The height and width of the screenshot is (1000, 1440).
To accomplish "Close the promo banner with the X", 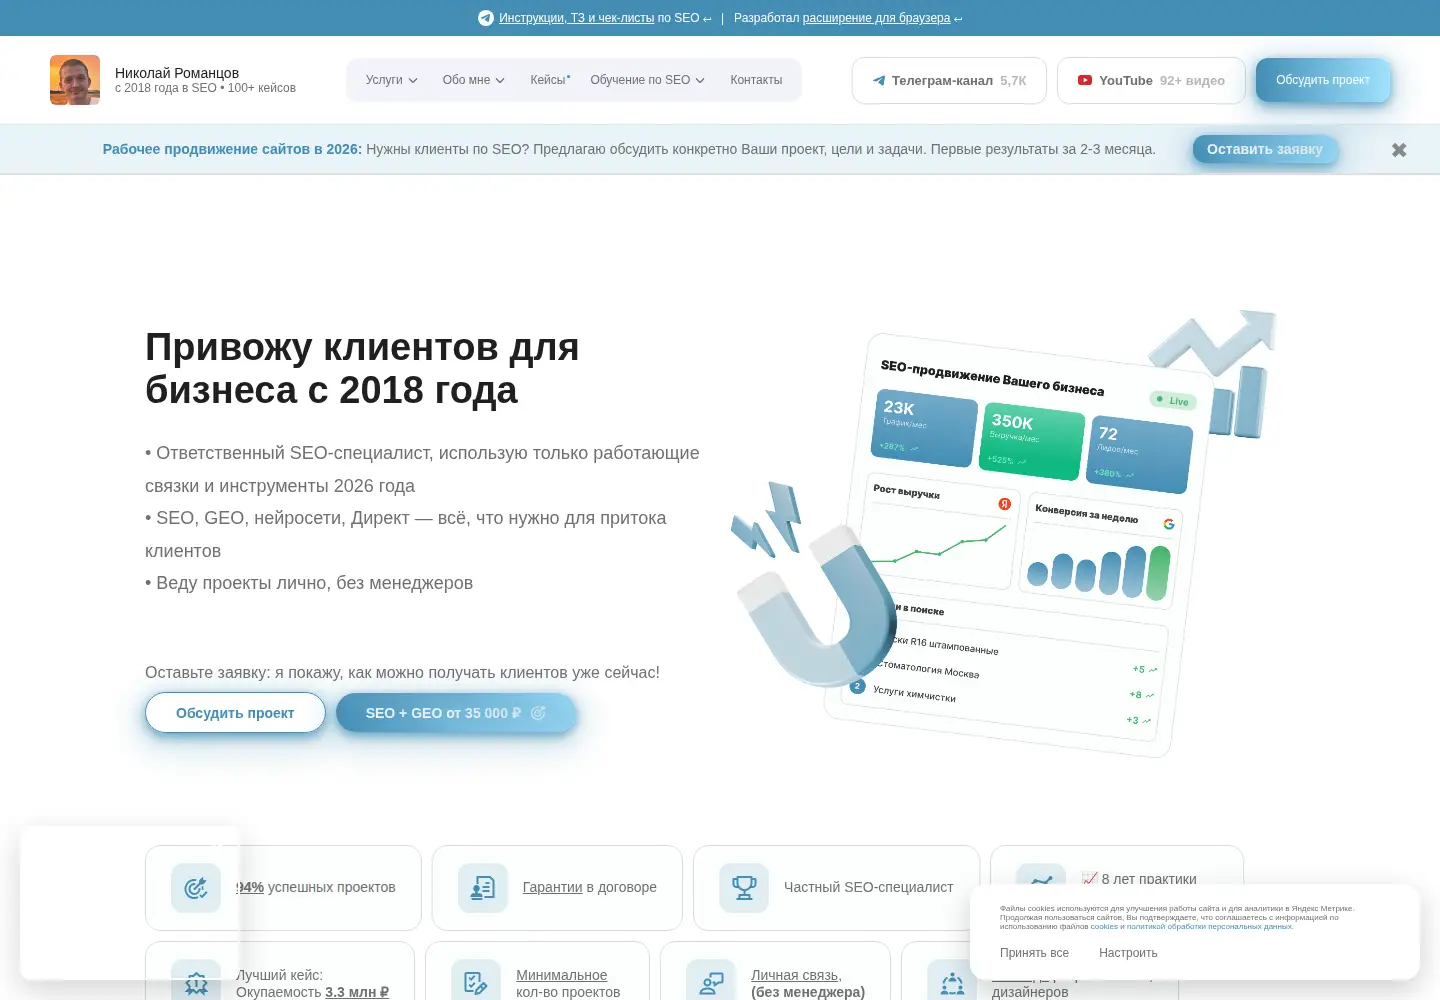I will pyautogui.click(x=1399, y=150).
